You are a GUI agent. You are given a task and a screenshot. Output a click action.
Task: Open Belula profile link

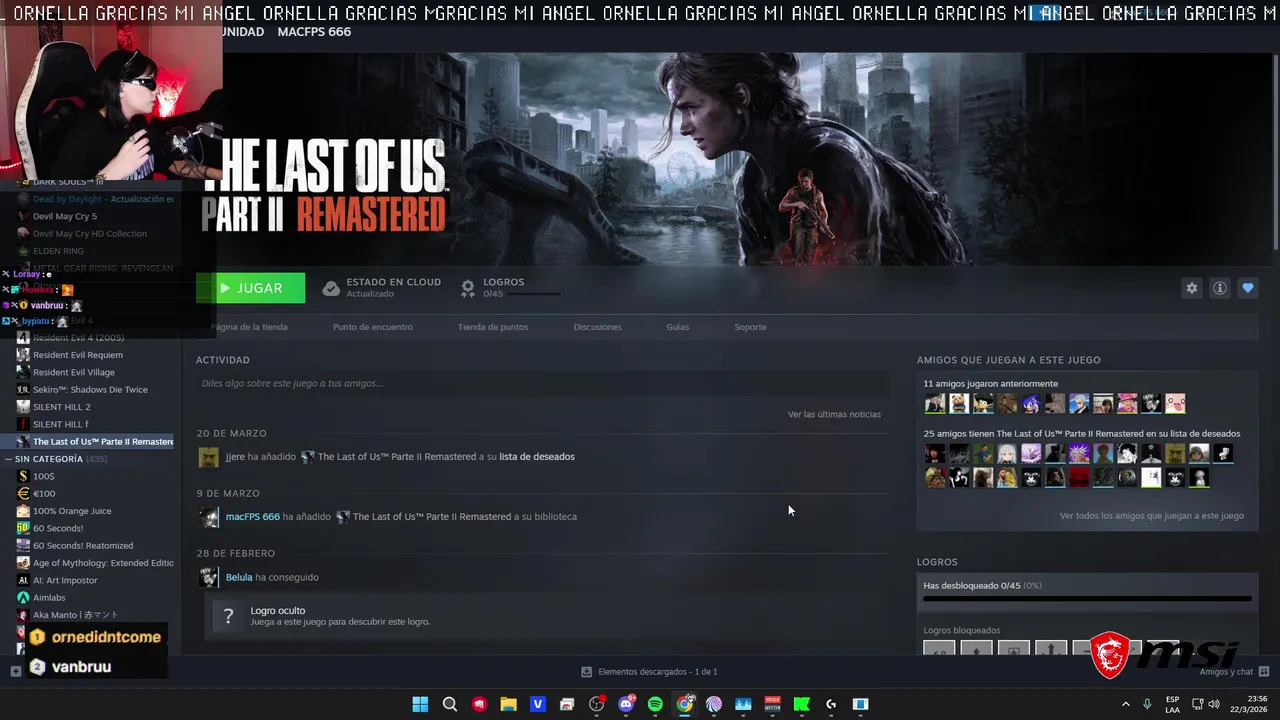(239, 577)
